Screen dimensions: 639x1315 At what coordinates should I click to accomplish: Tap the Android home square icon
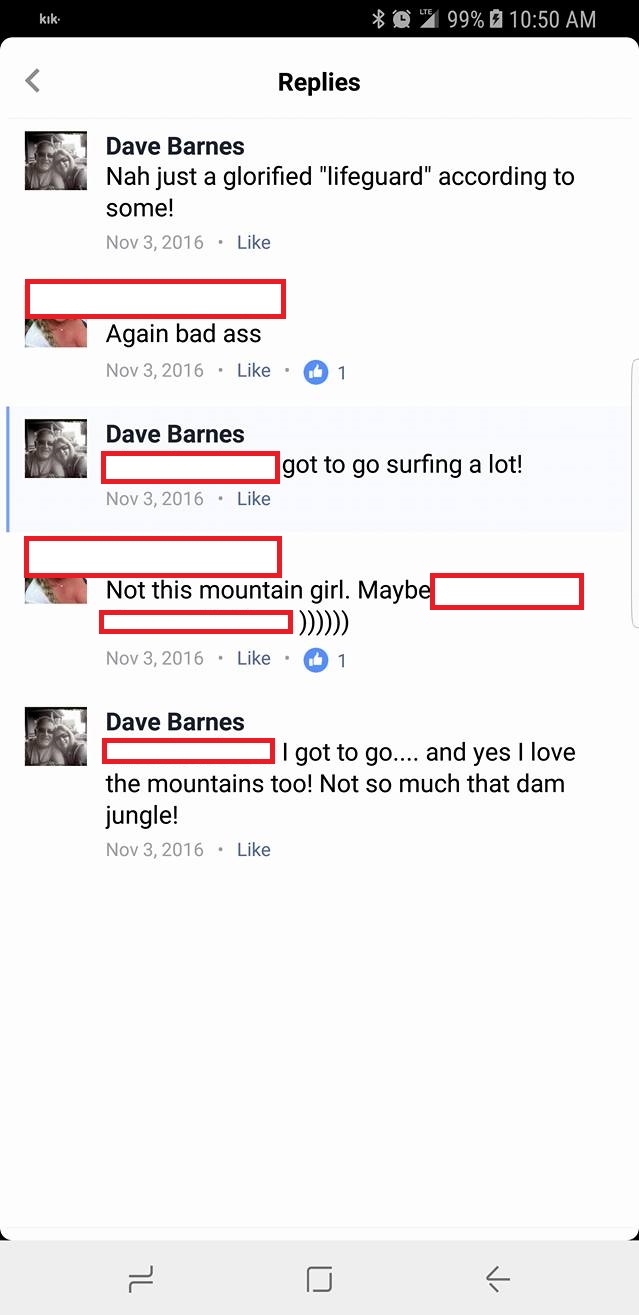coord(319,1278)
